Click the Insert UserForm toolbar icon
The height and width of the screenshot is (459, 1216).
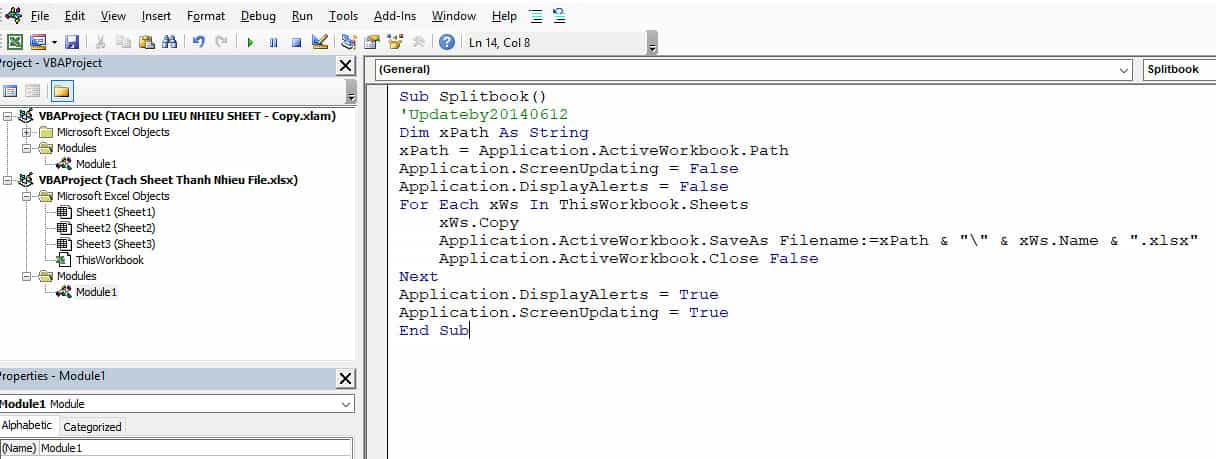pyautogui.click(x=38, y=42)
